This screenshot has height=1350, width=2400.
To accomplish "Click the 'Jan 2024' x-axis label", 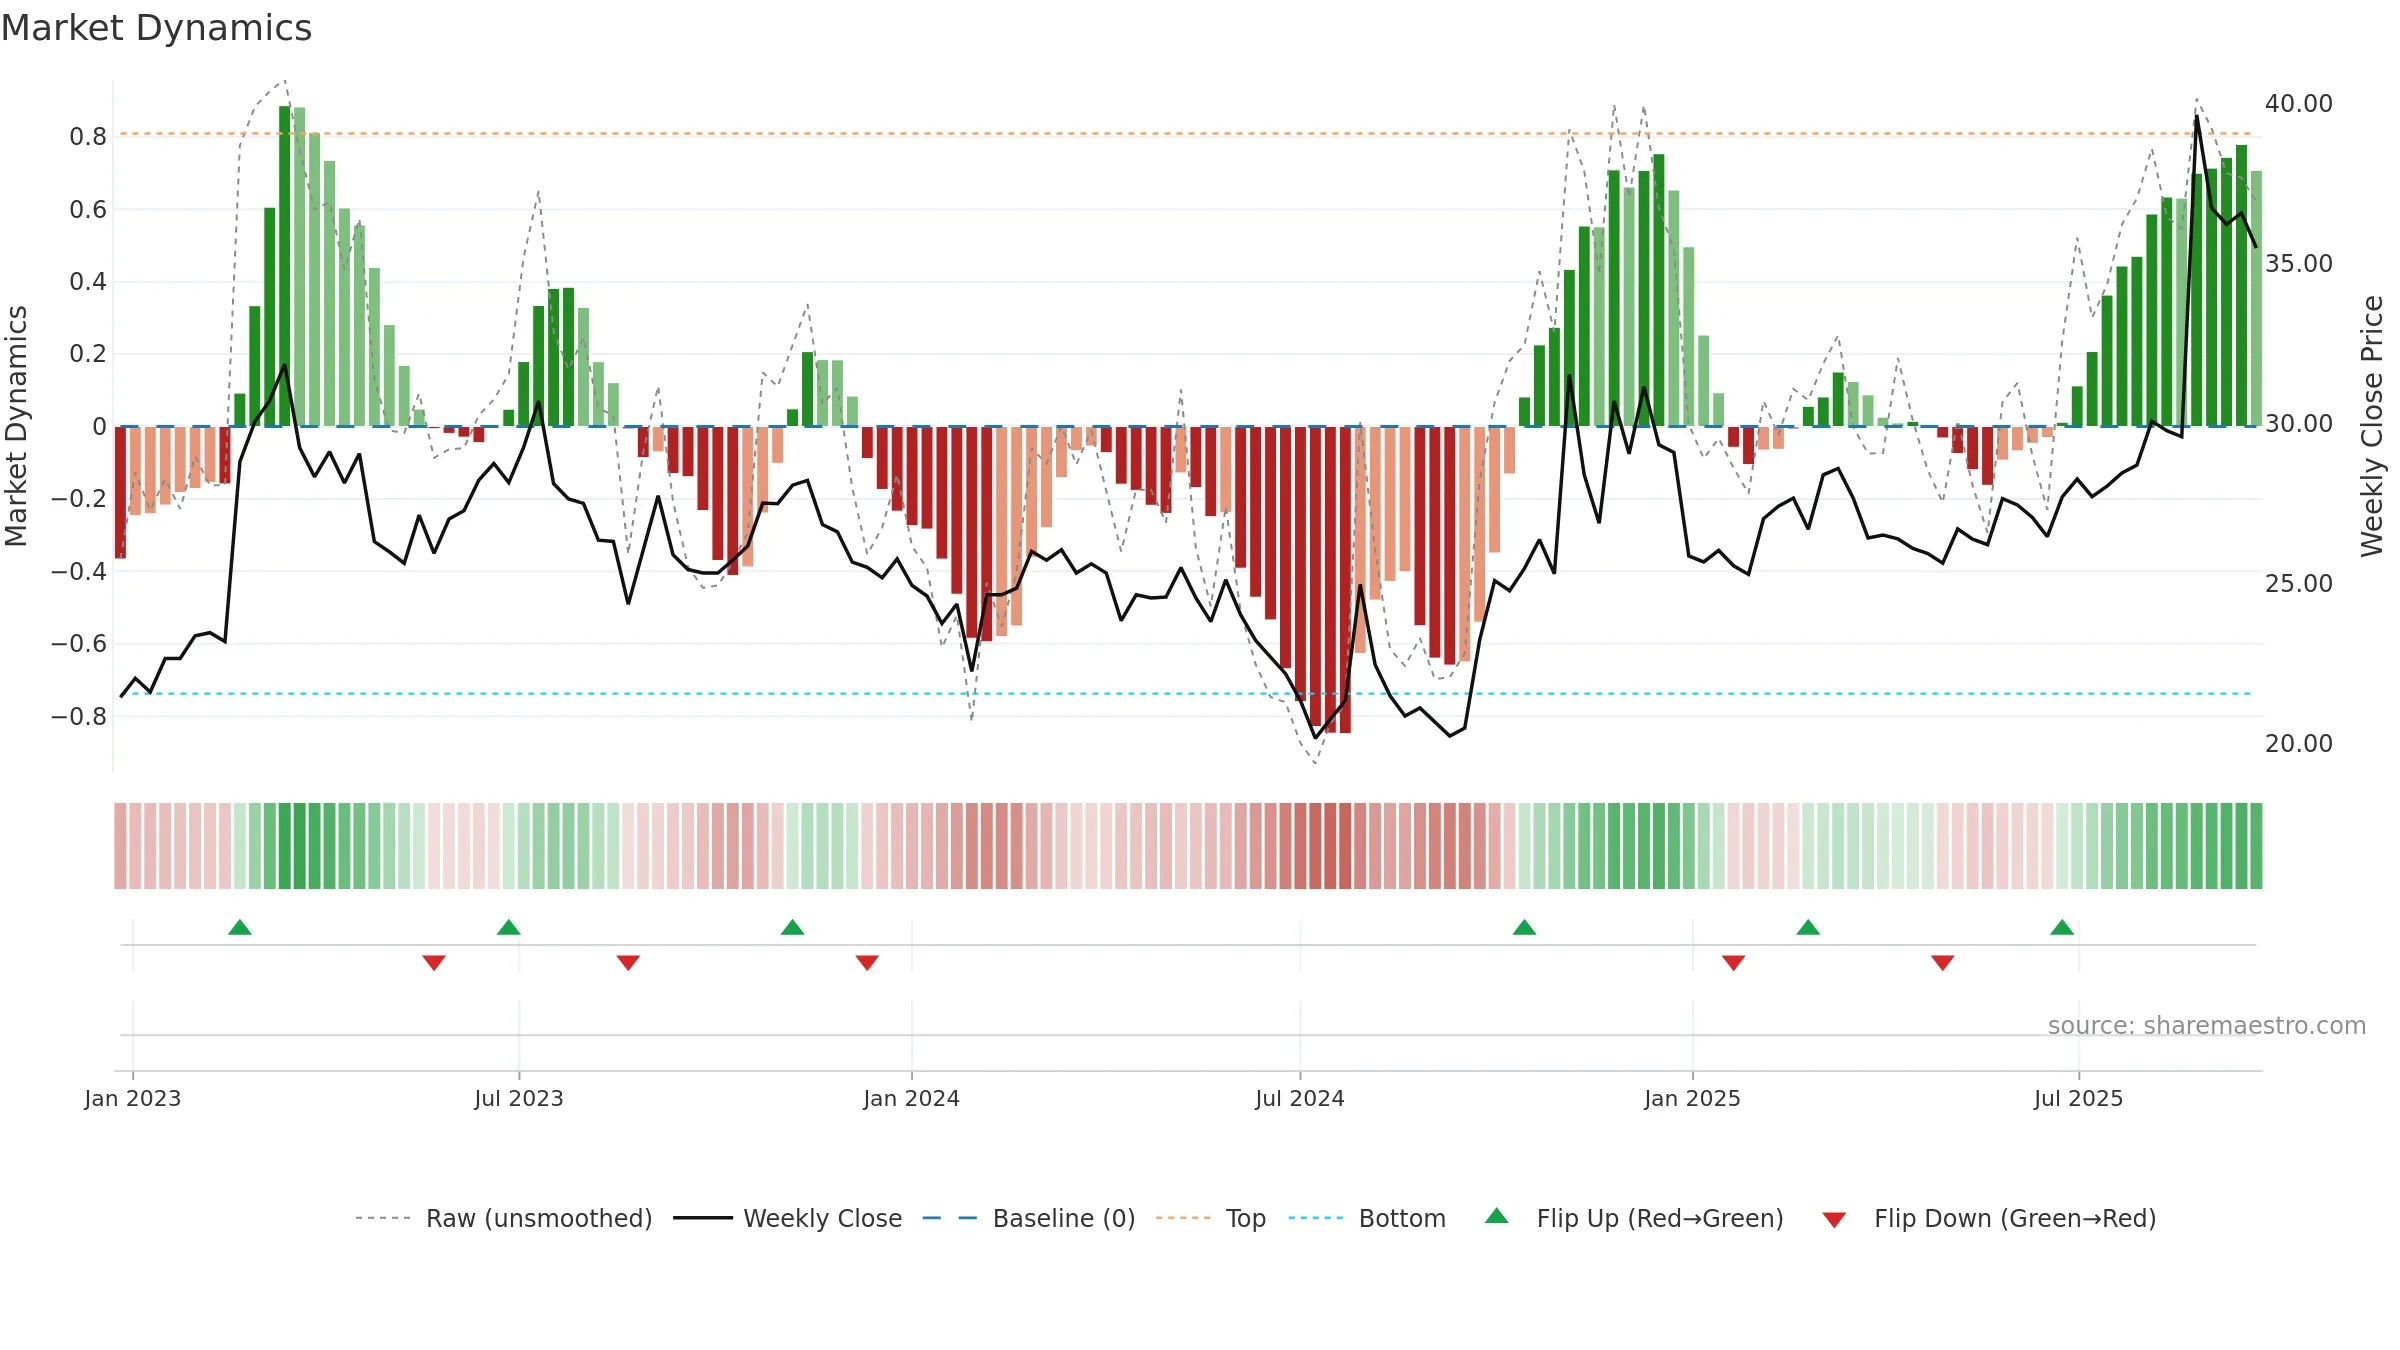I will click(x=912, y=1098).
